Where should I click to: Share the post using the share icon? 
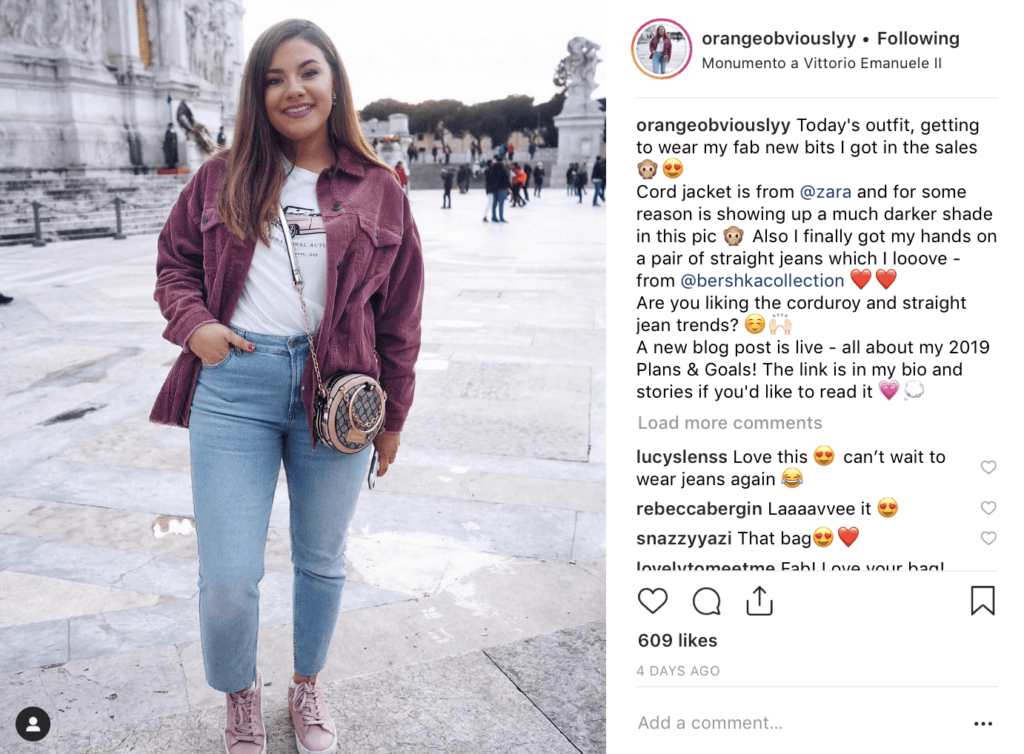pos(759,601)
